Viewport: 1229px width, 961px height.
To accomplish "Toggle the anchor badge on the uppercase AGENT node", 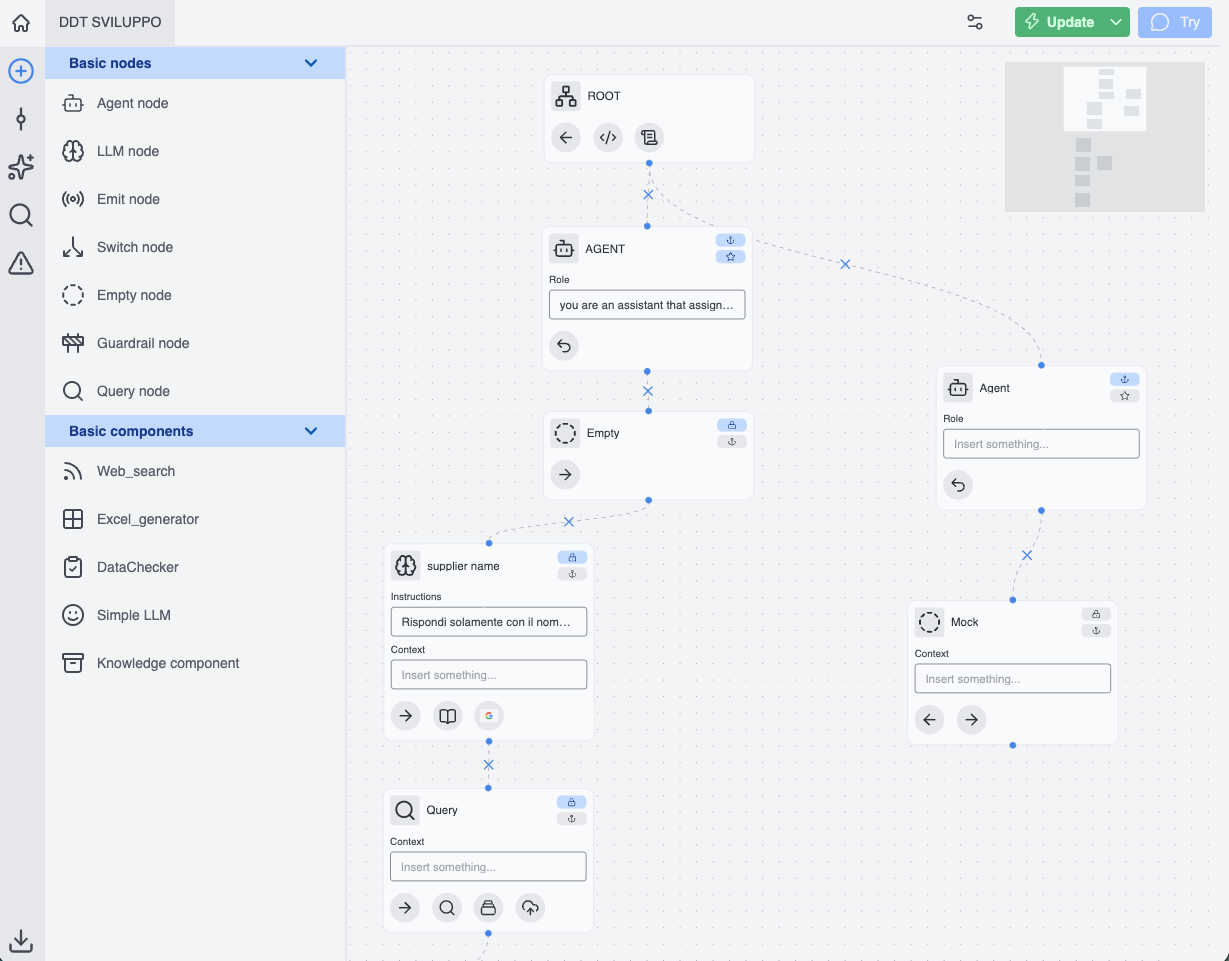I will pos(731,240).
